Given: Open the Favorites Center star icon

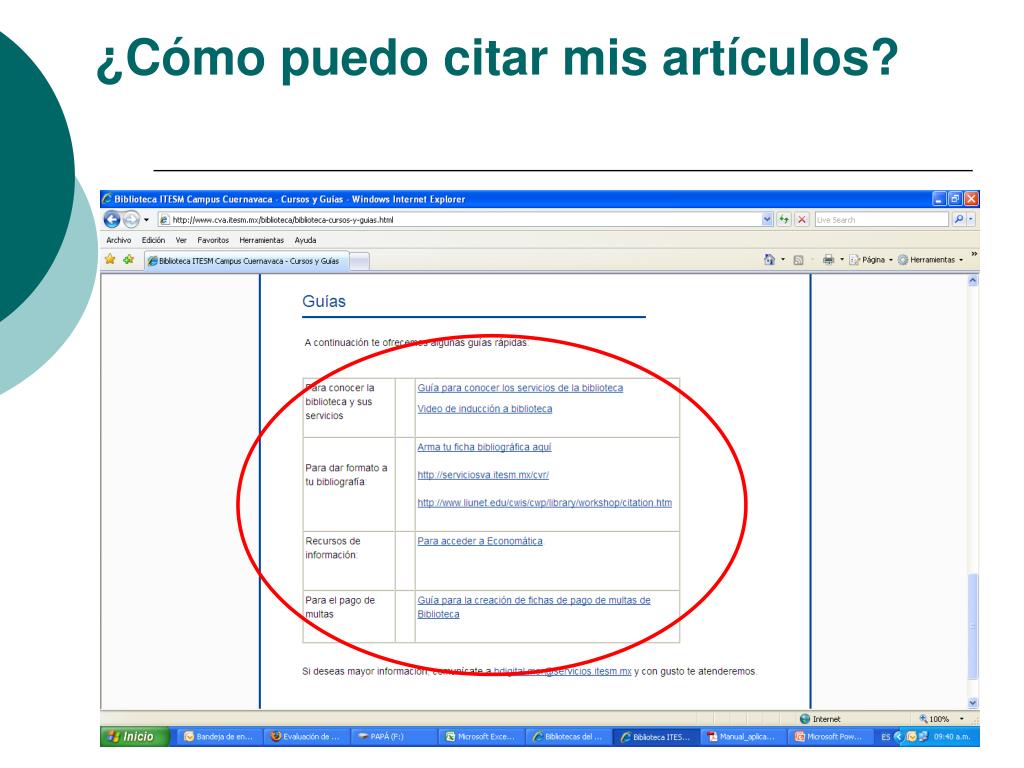Looking at the screenshot, I should (110, 259).
